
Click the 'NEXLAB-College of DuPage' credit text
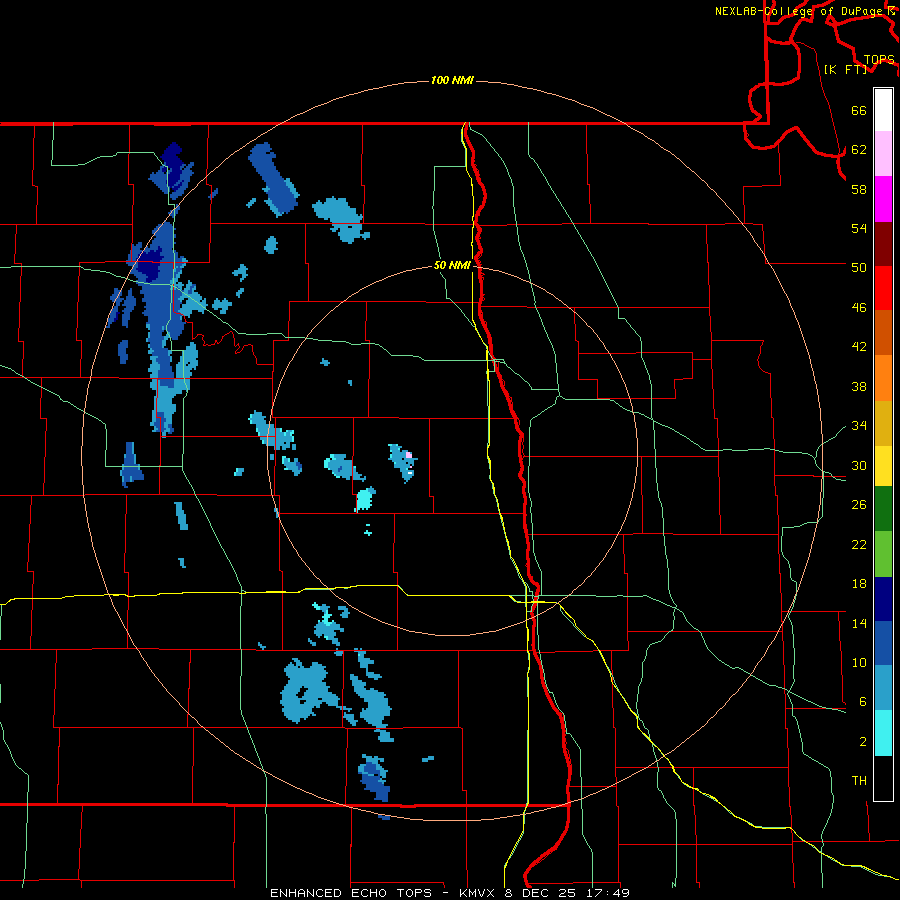[800, 11]
